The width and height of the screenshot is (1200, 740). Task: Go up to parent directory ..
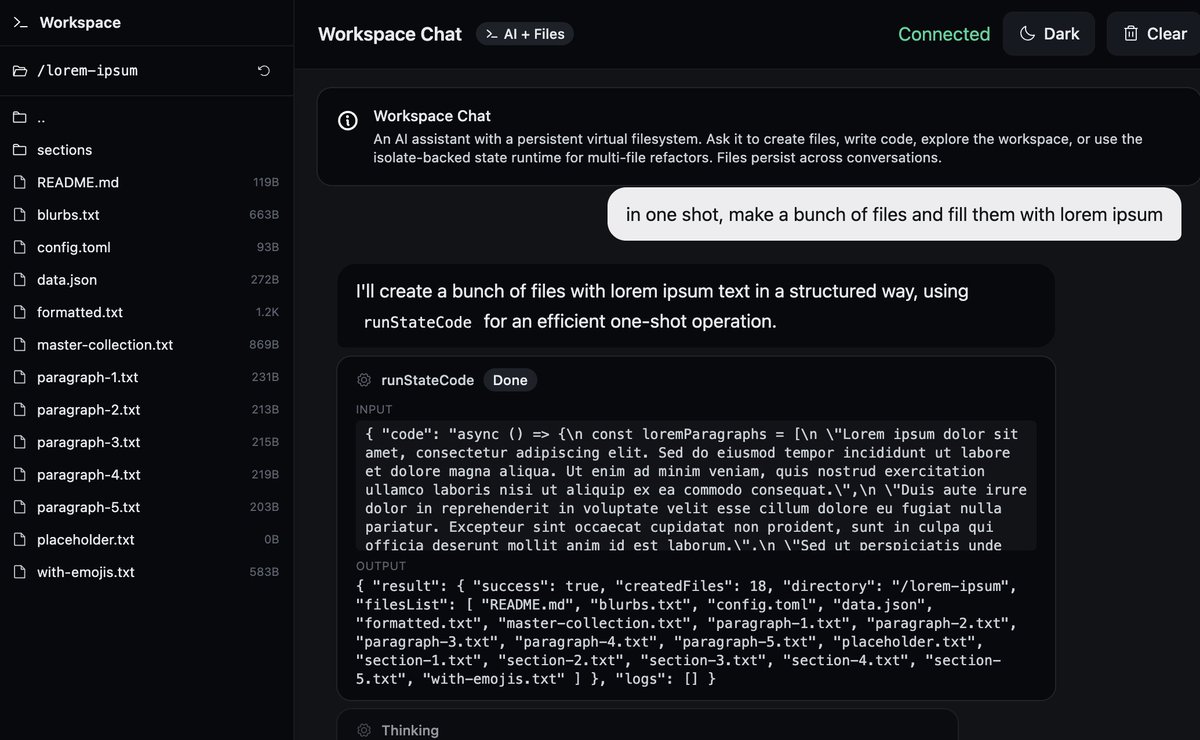pyautogui.click(x=146, y=118)
